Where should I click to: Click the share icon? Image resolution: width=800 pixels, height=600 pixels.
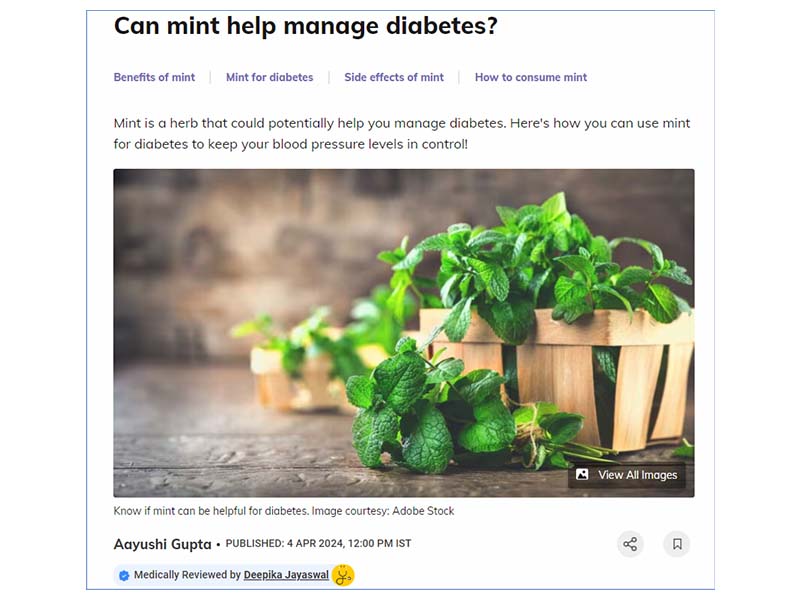tap(630, 544)
